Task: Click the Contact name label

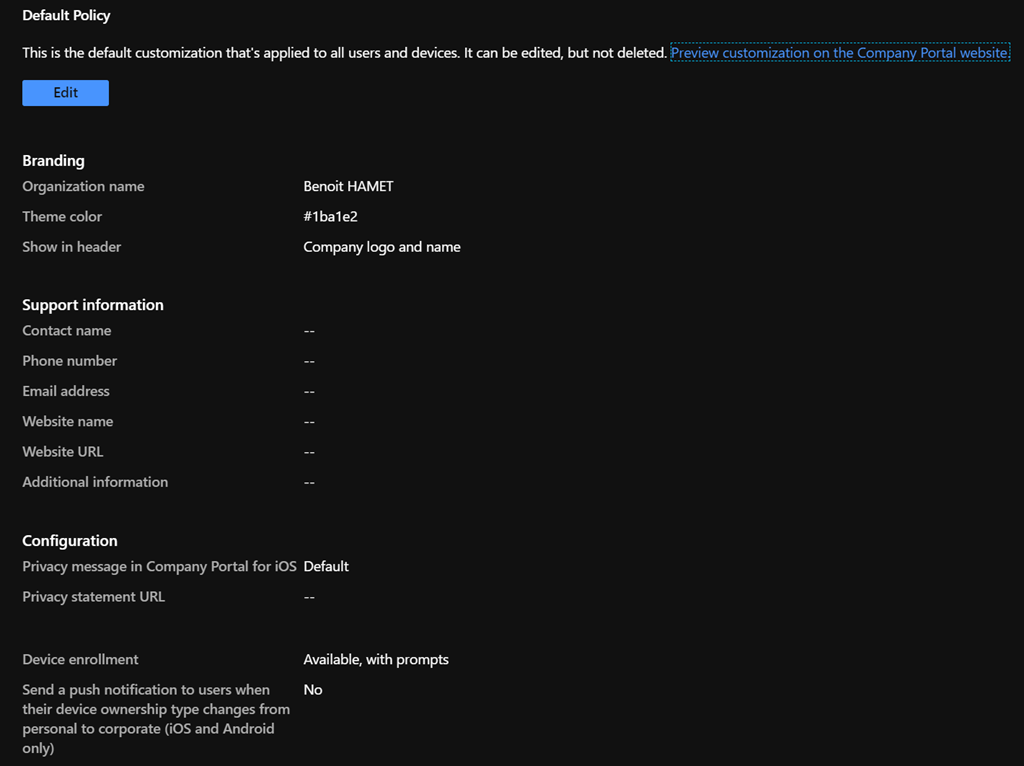Action: pos(66,331)
